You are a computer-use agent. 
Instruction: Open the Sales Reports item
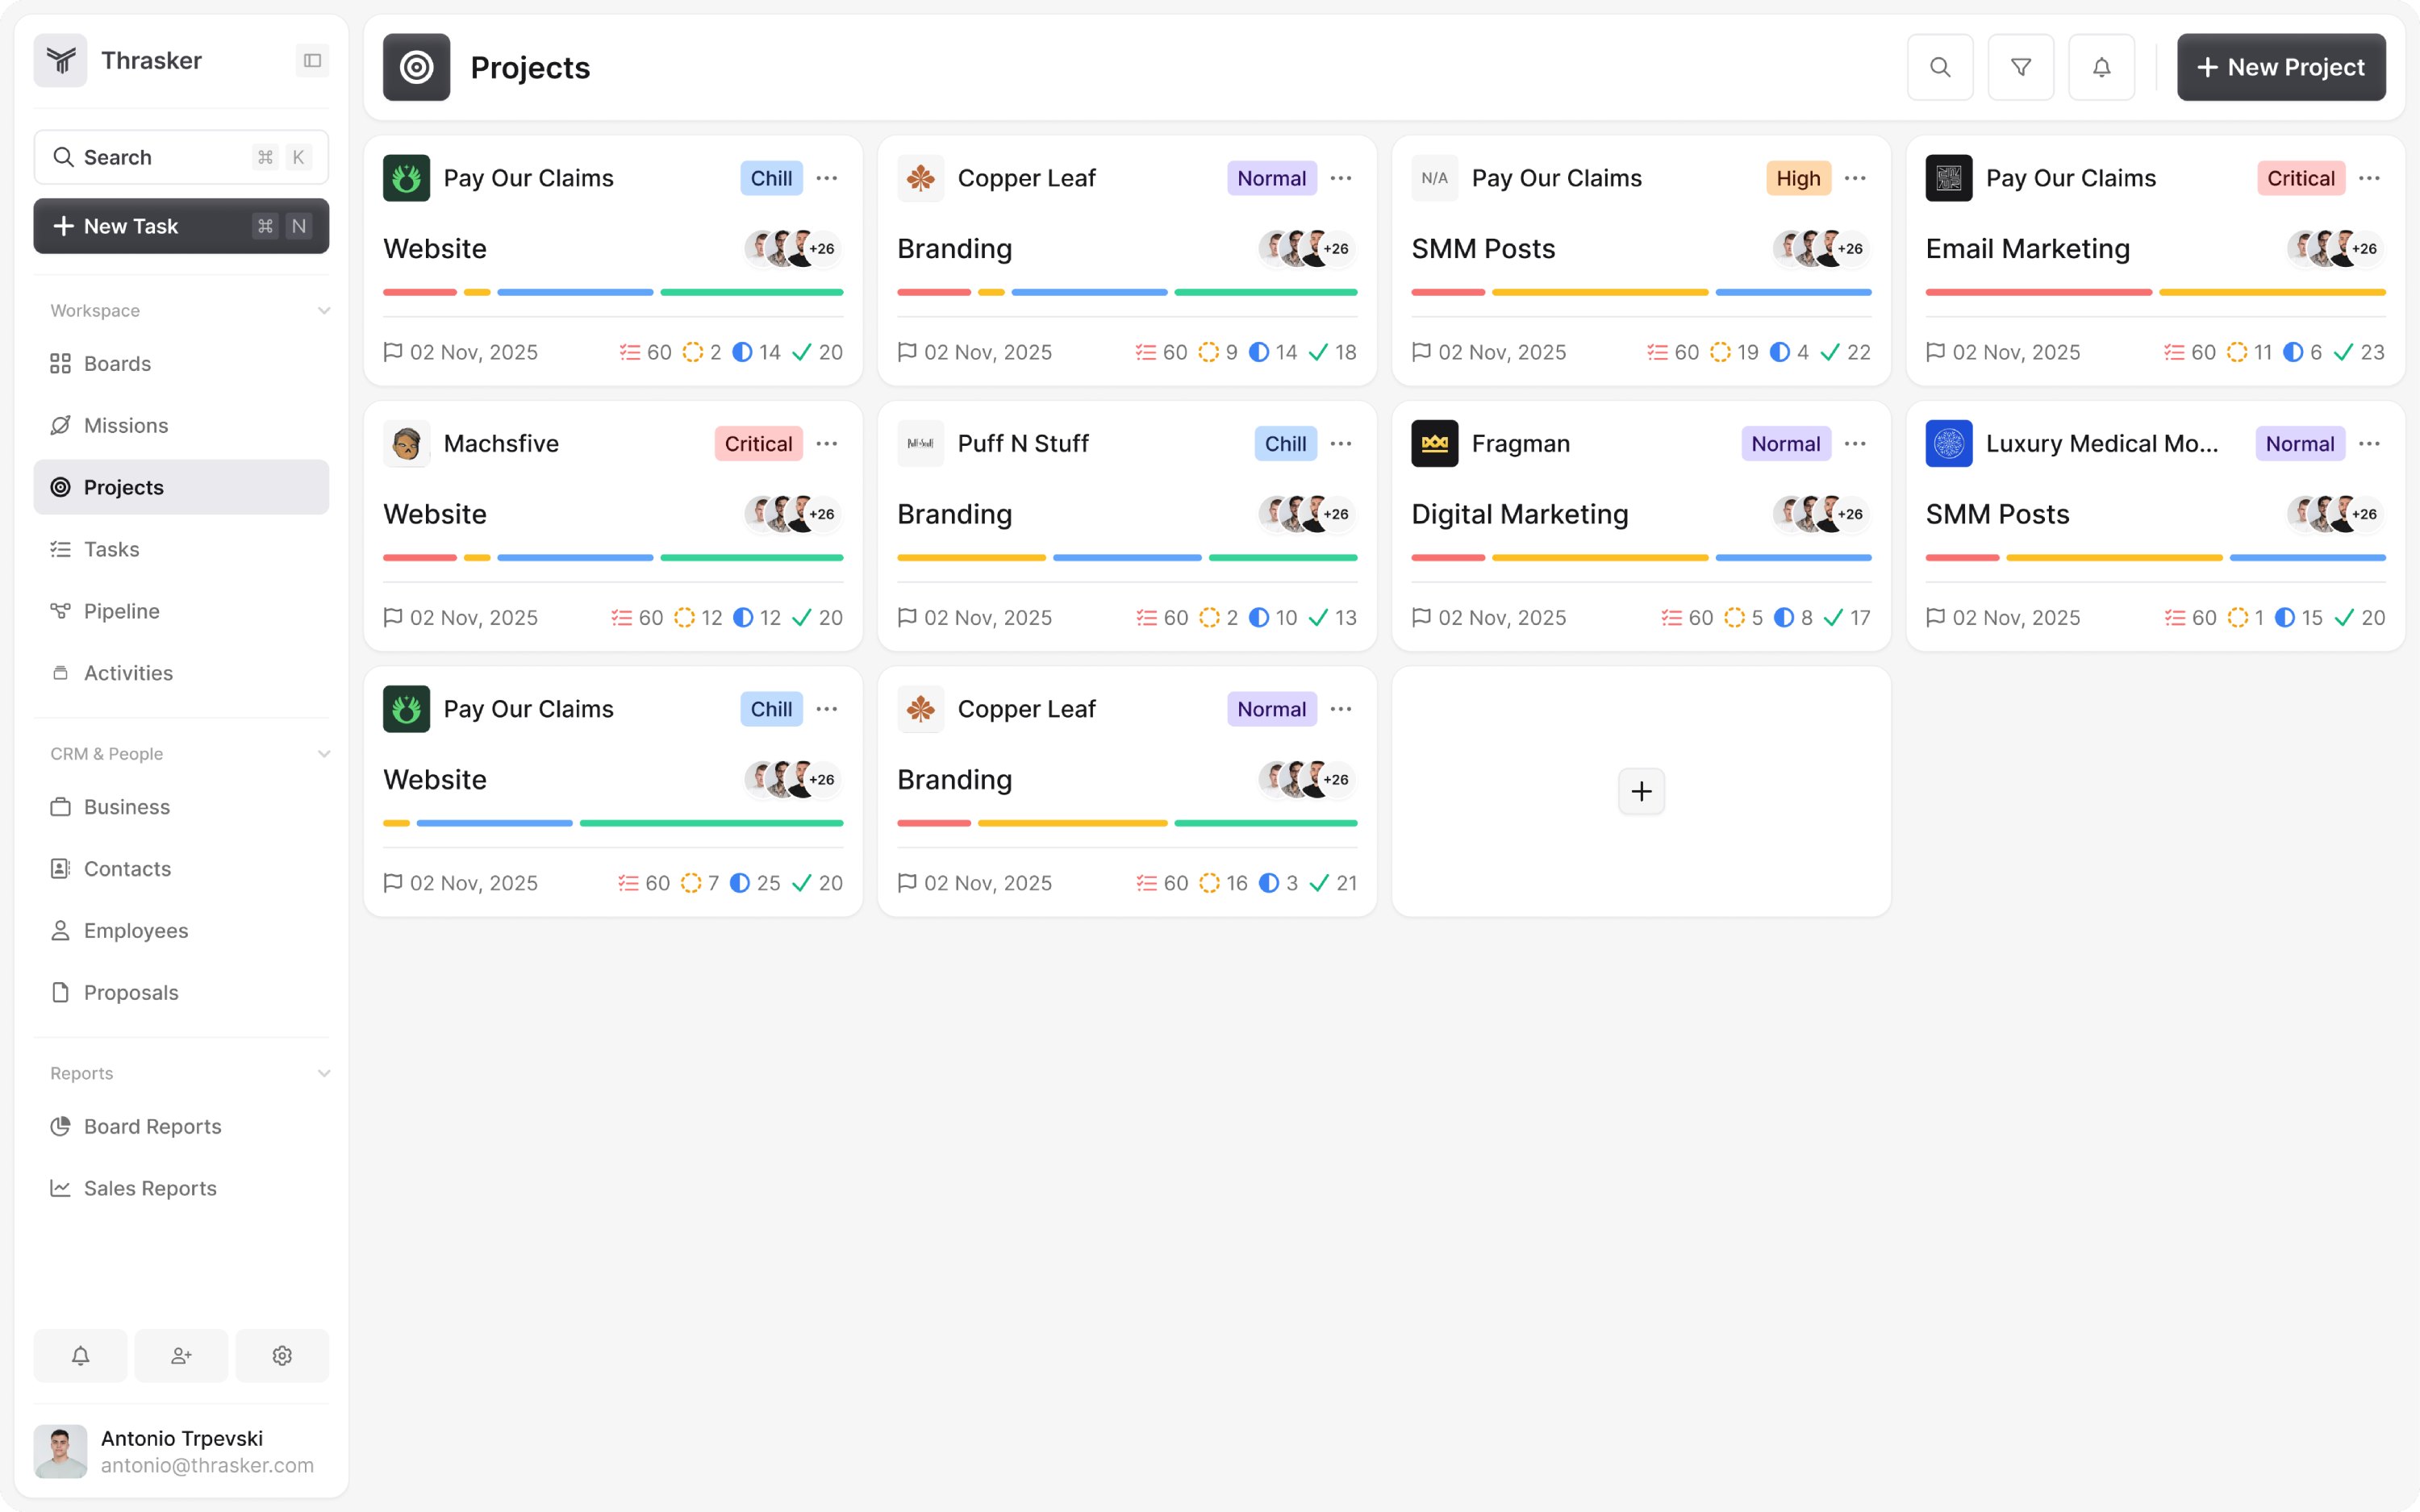(x=150, y=1187)
